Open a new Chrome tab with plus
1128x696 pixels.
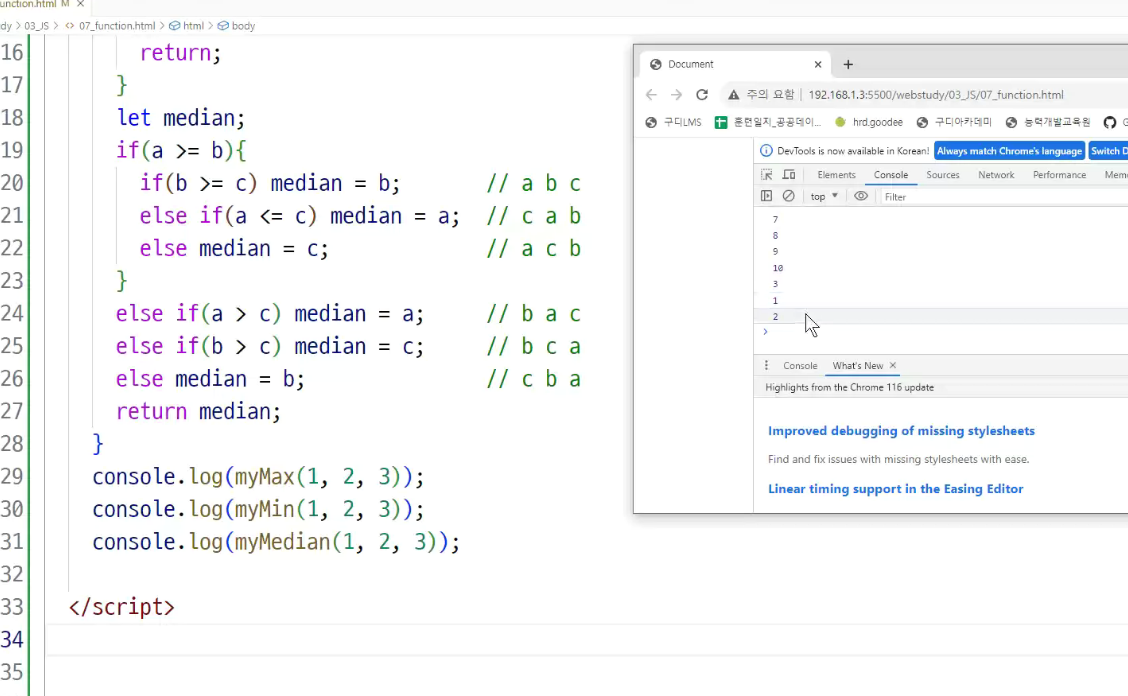[848, 65]
